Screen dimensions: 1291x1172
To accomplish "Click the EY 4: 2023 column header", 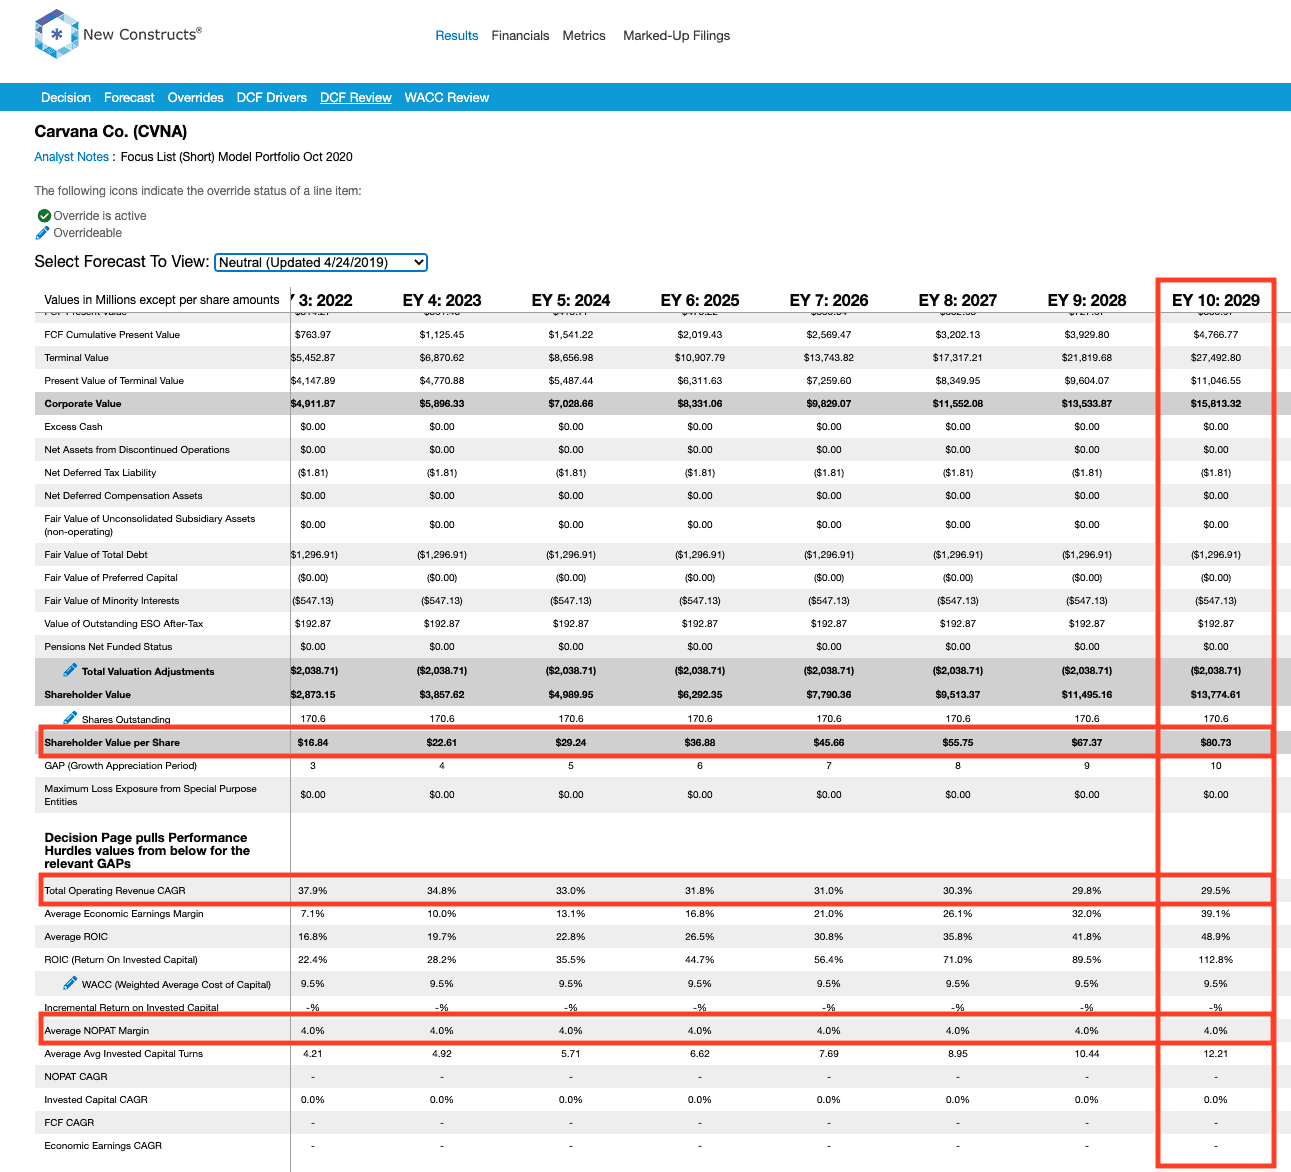I will point(442,300).
